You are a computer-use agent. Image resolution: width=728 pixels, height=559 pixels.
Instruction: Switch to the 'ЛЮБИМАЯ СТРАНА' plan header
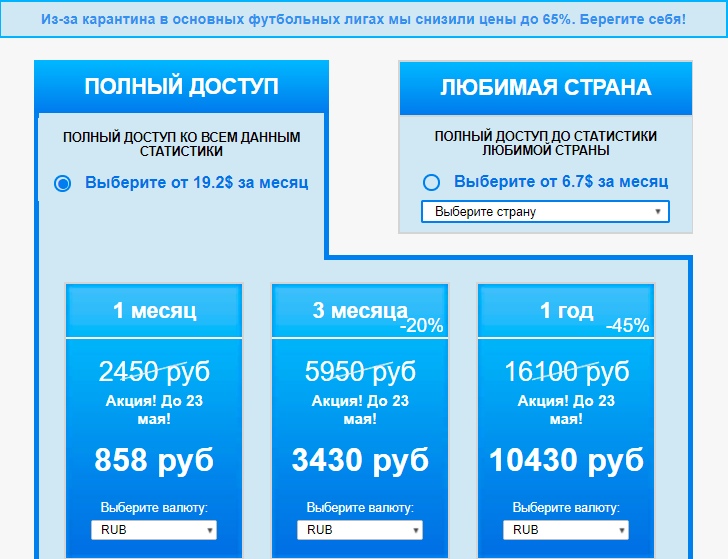[x=545, y=88]
